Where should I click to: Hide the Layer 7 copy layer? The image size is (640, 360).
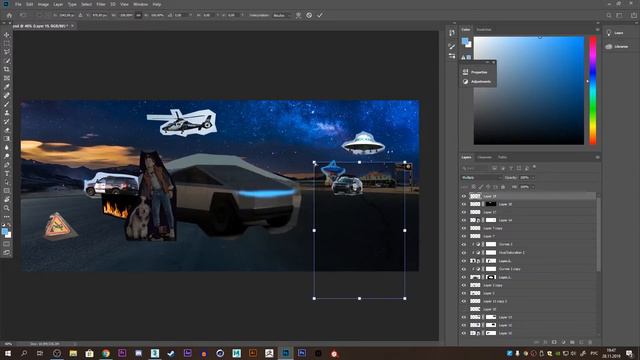coord(464,228)
